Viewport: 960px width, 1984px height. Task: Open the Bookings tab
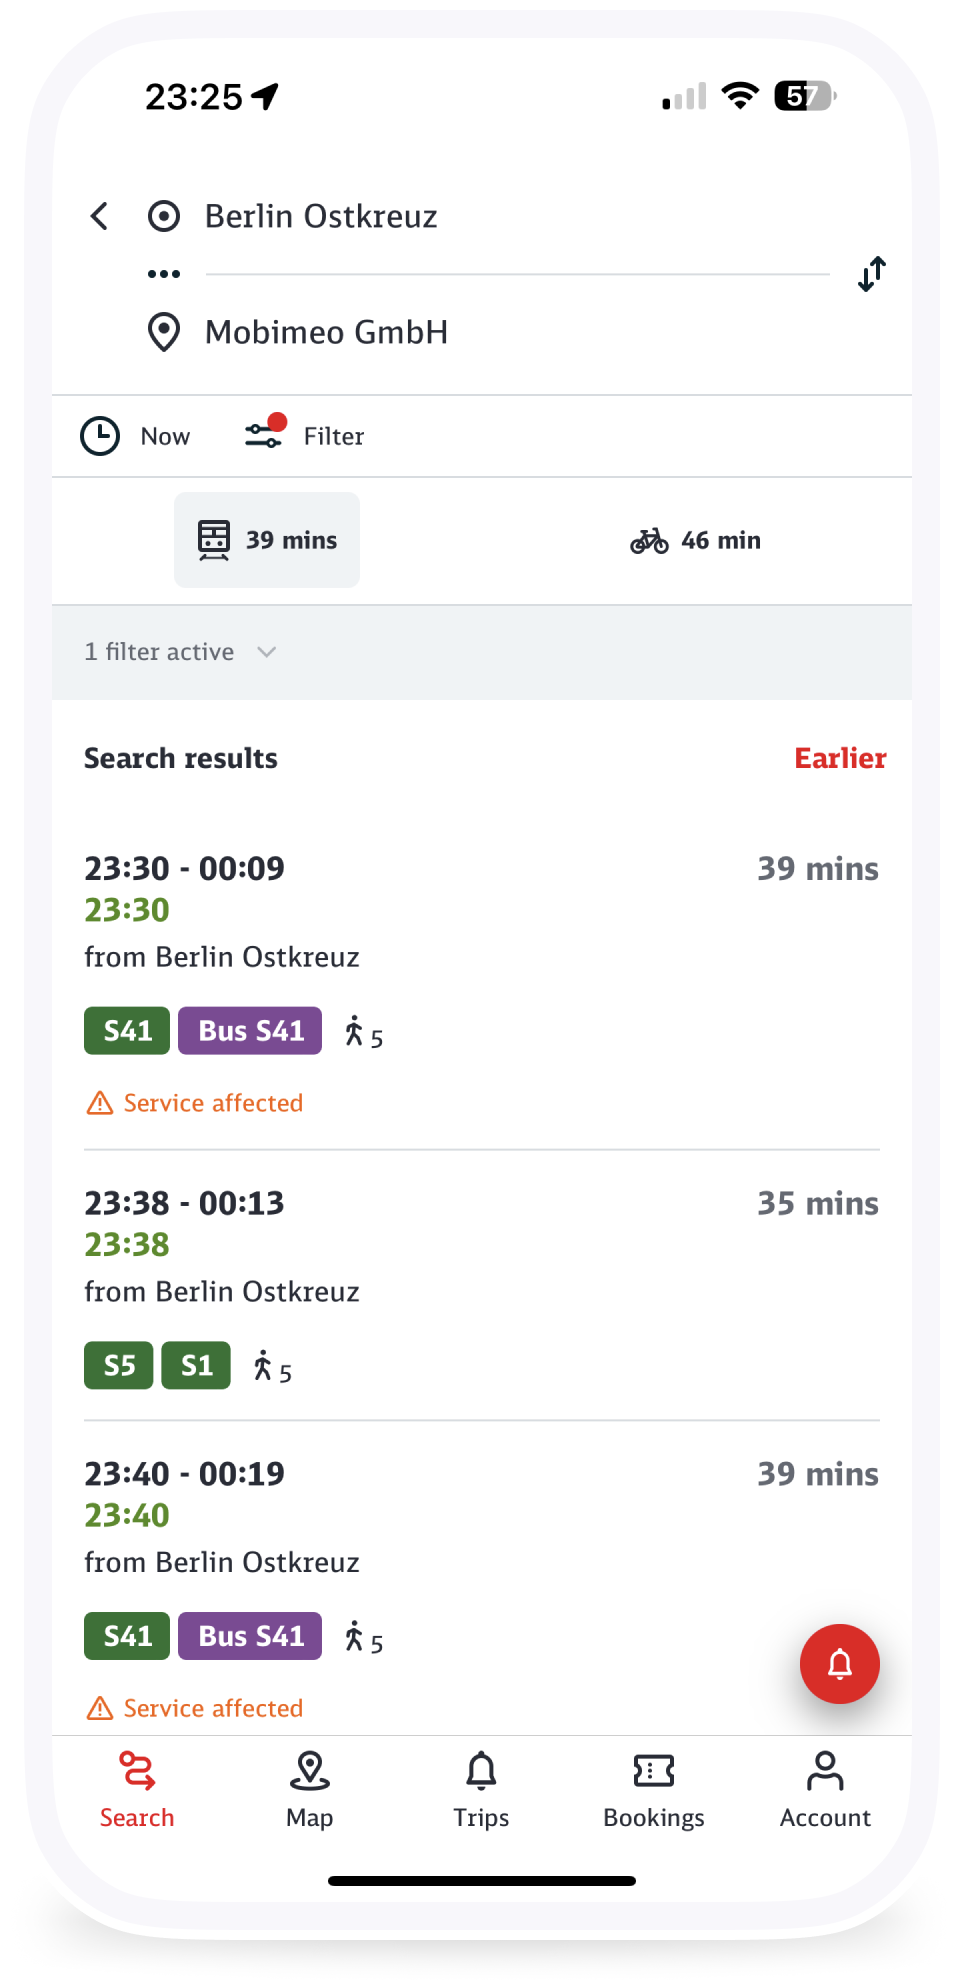coord(654,1790)
